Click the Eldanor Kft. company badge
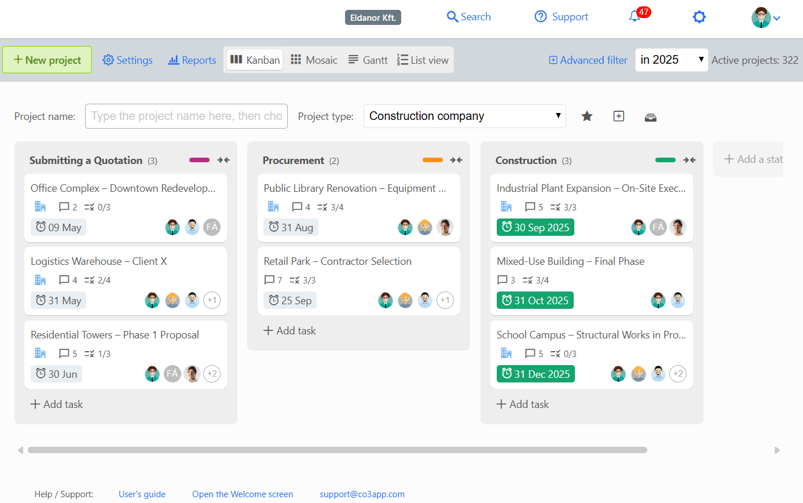The height and width of the screenshot is (503, 803). (373, 17)
